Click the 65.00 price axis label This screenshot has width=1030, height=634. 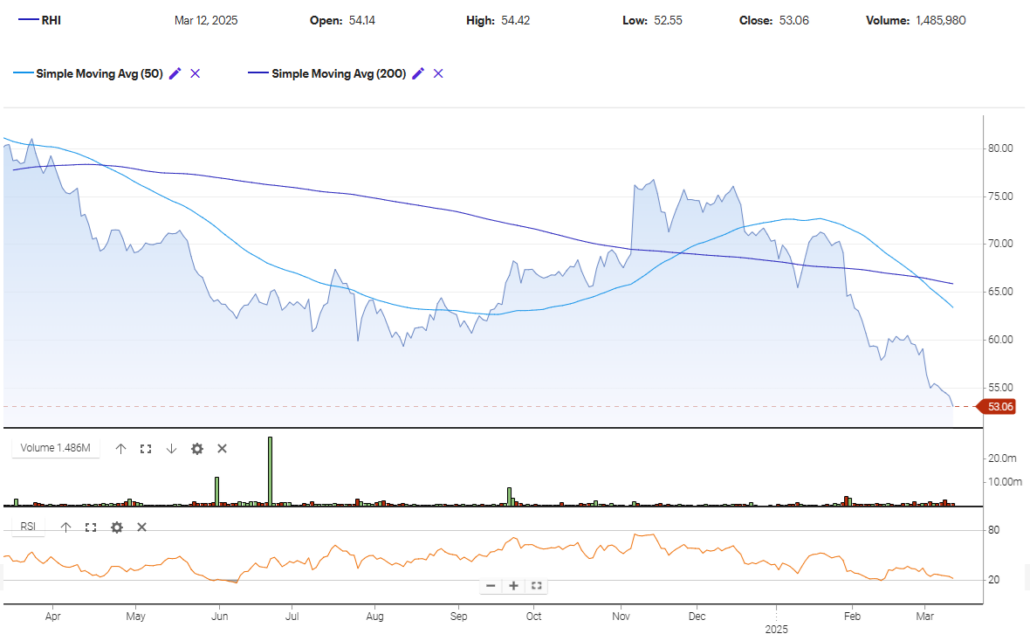(x=1000, y=292)
